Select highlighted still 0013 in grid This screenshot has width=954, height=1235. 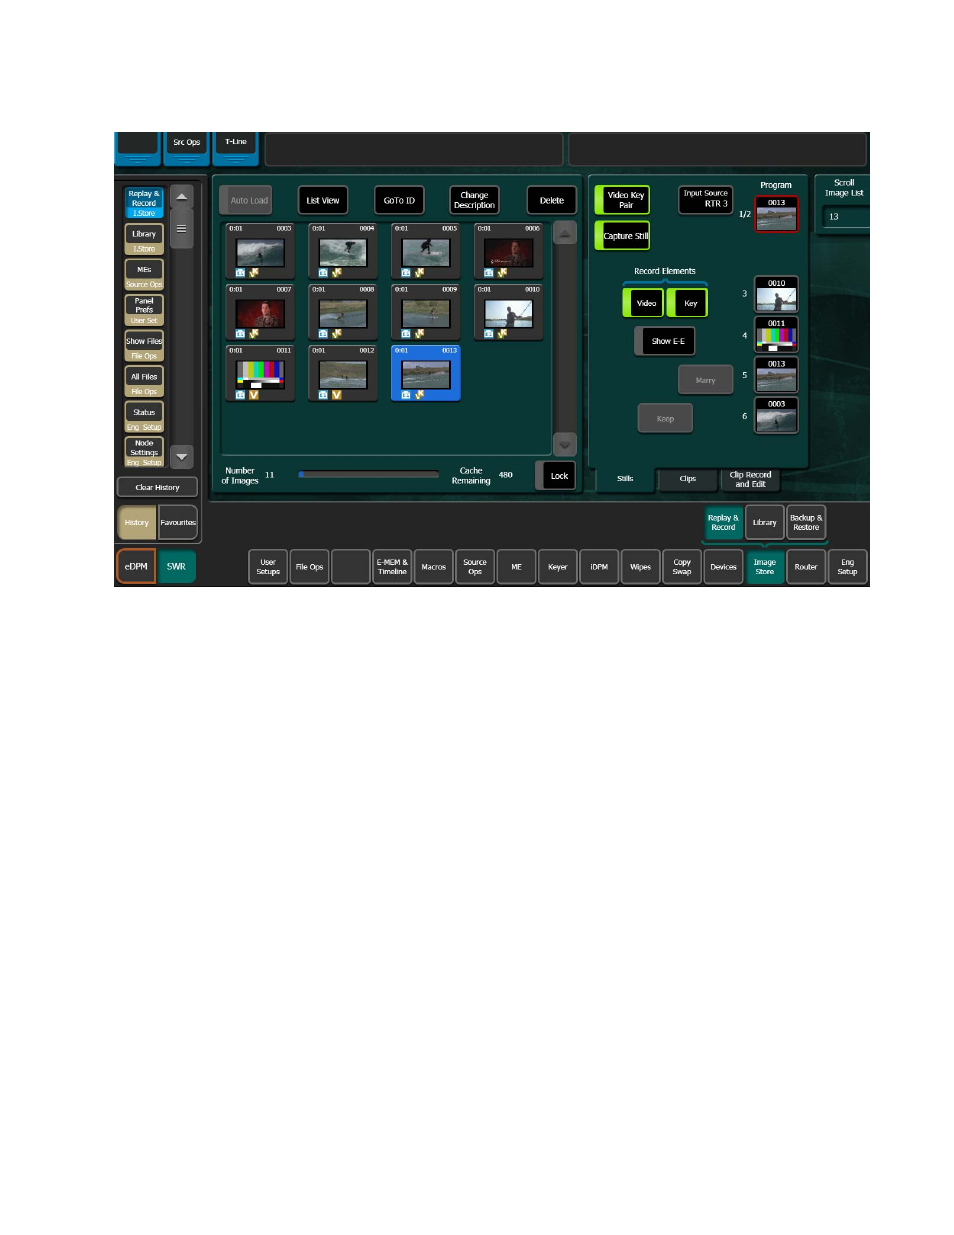426,373
